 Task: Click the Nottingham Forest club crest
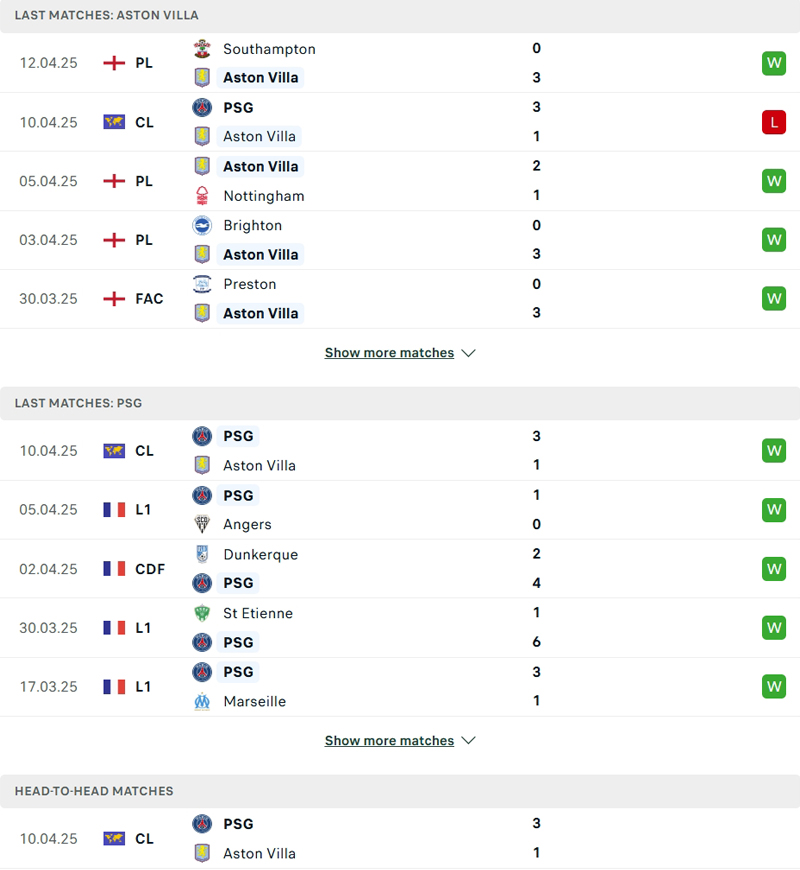(202, 195)
